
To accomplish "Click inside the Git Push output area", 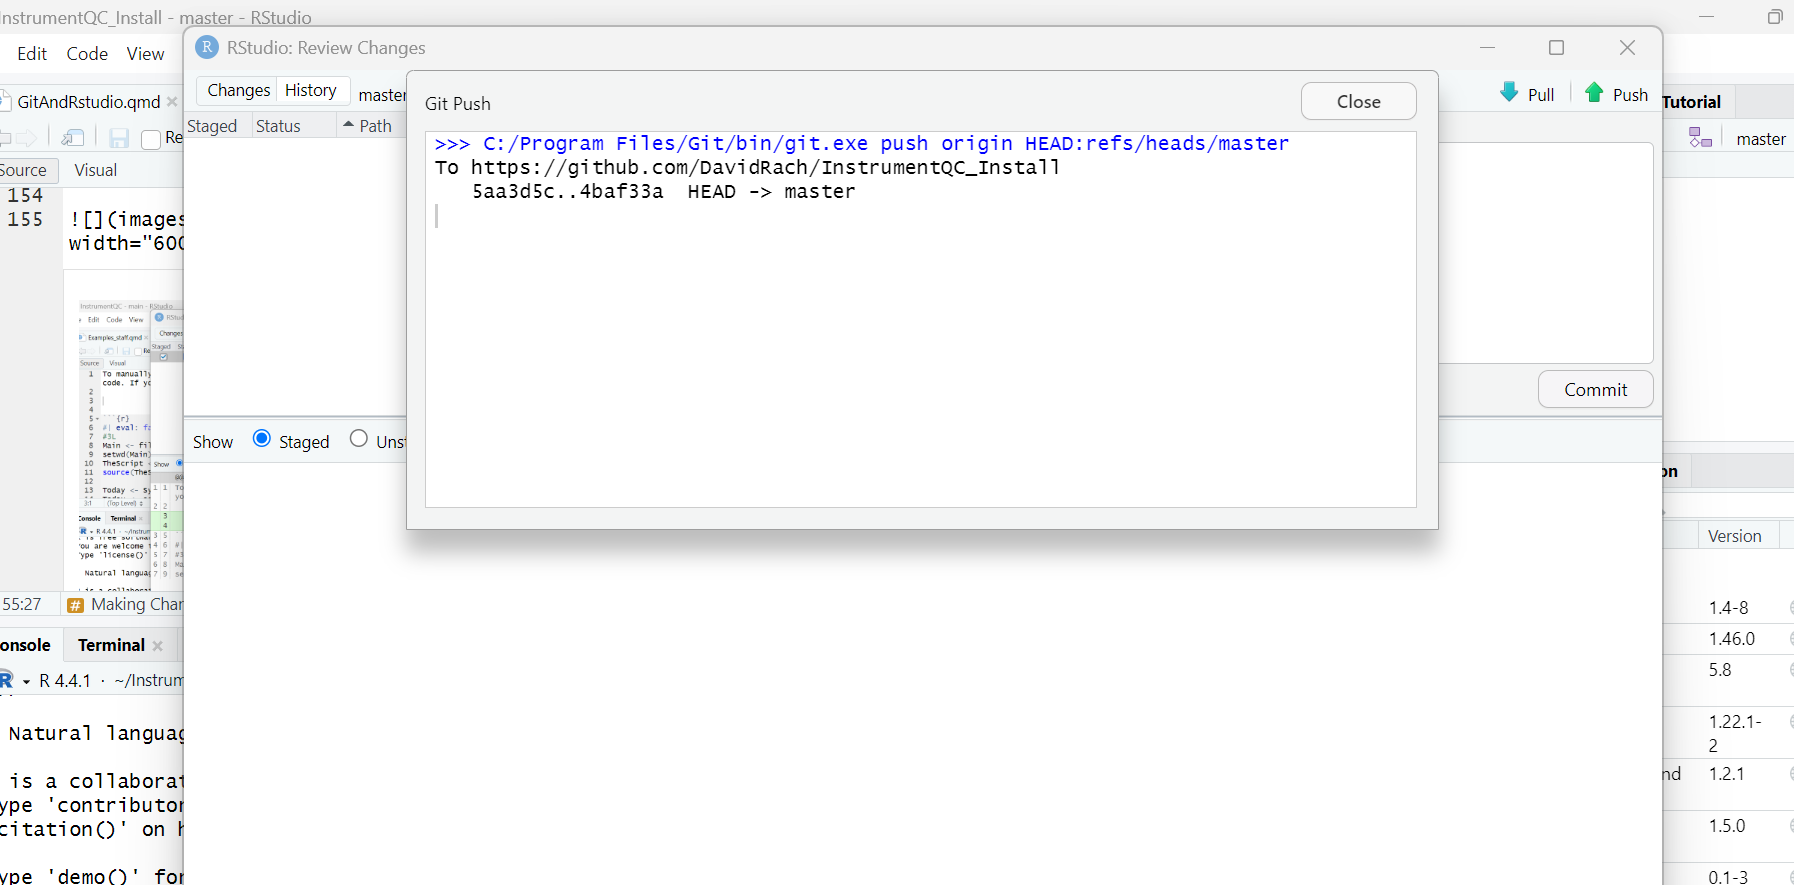I will [x=920, y=350].
